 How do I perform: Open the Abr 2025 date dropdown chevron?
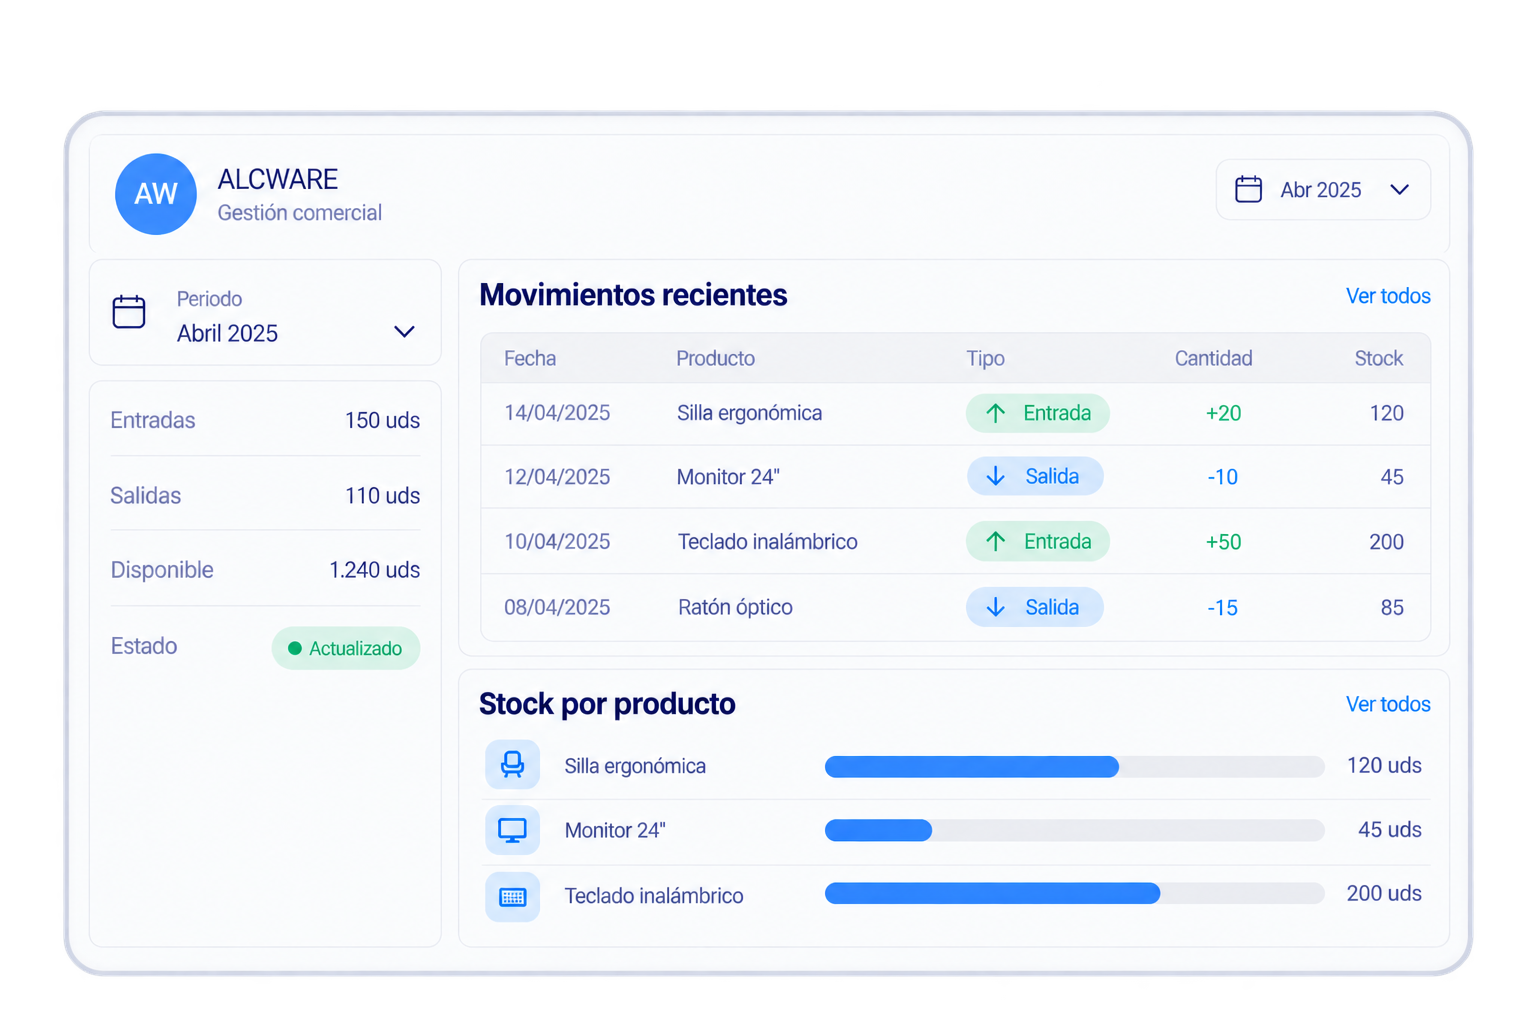1399,190
